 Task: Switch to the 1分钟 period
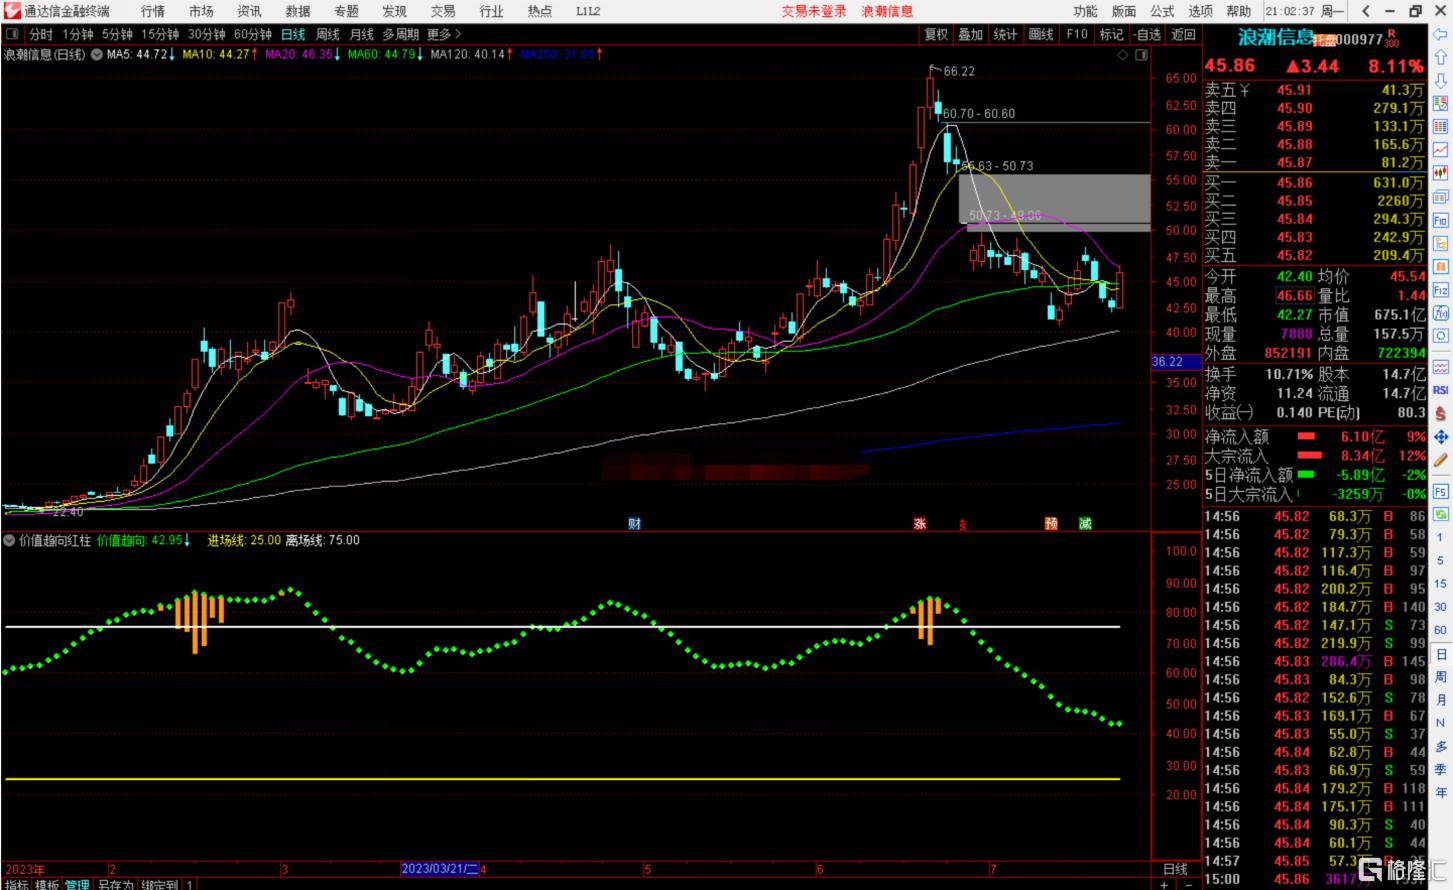point(78,34)
